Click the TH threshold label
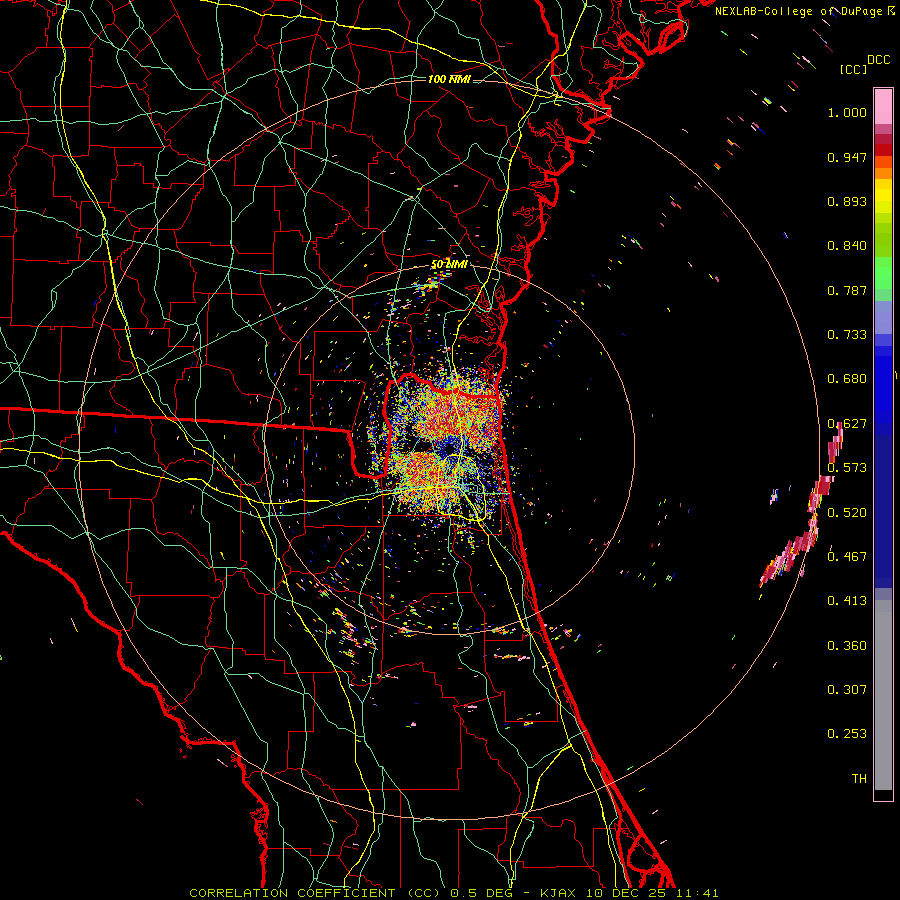 859,779
